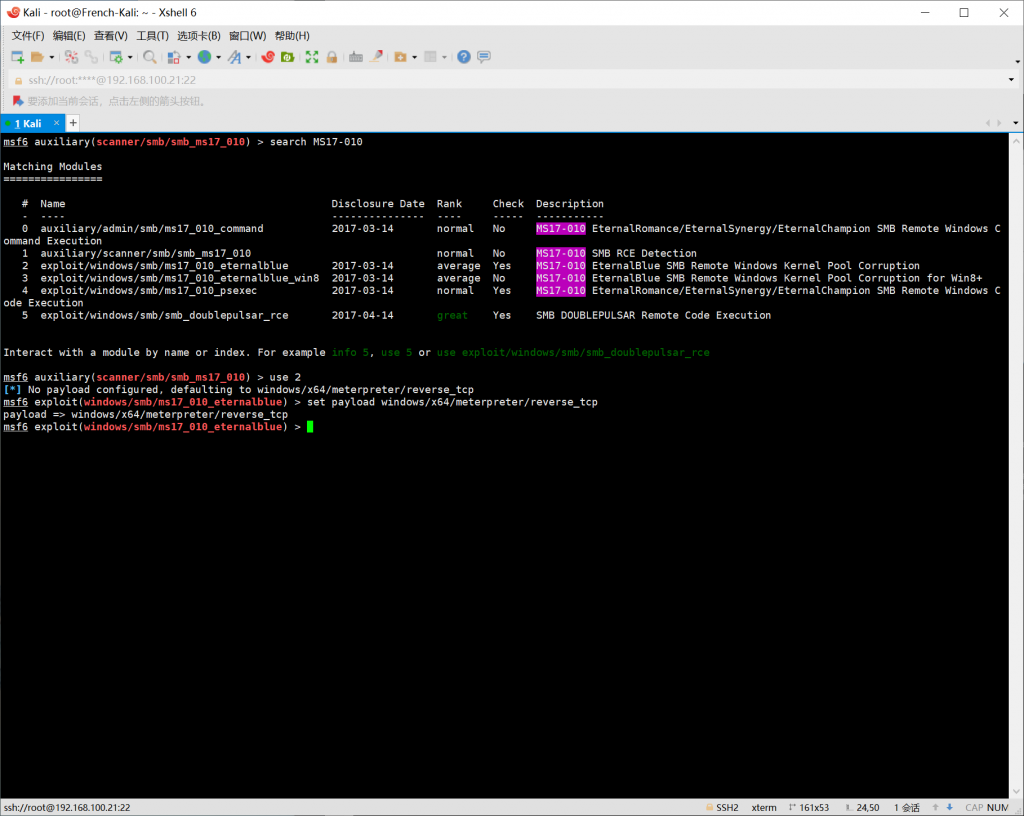
Task: Click the "1 会话" status bar entry
Action: coord(906,808)
